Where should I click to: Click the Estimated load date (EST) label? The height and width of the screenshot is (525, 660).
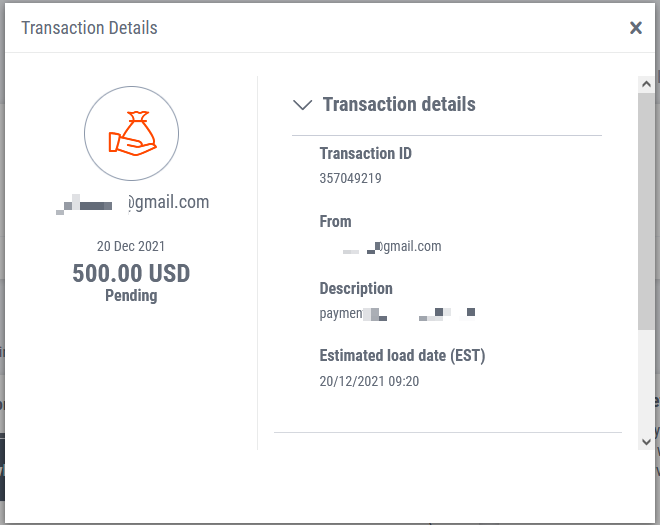(x=402, y=356)
